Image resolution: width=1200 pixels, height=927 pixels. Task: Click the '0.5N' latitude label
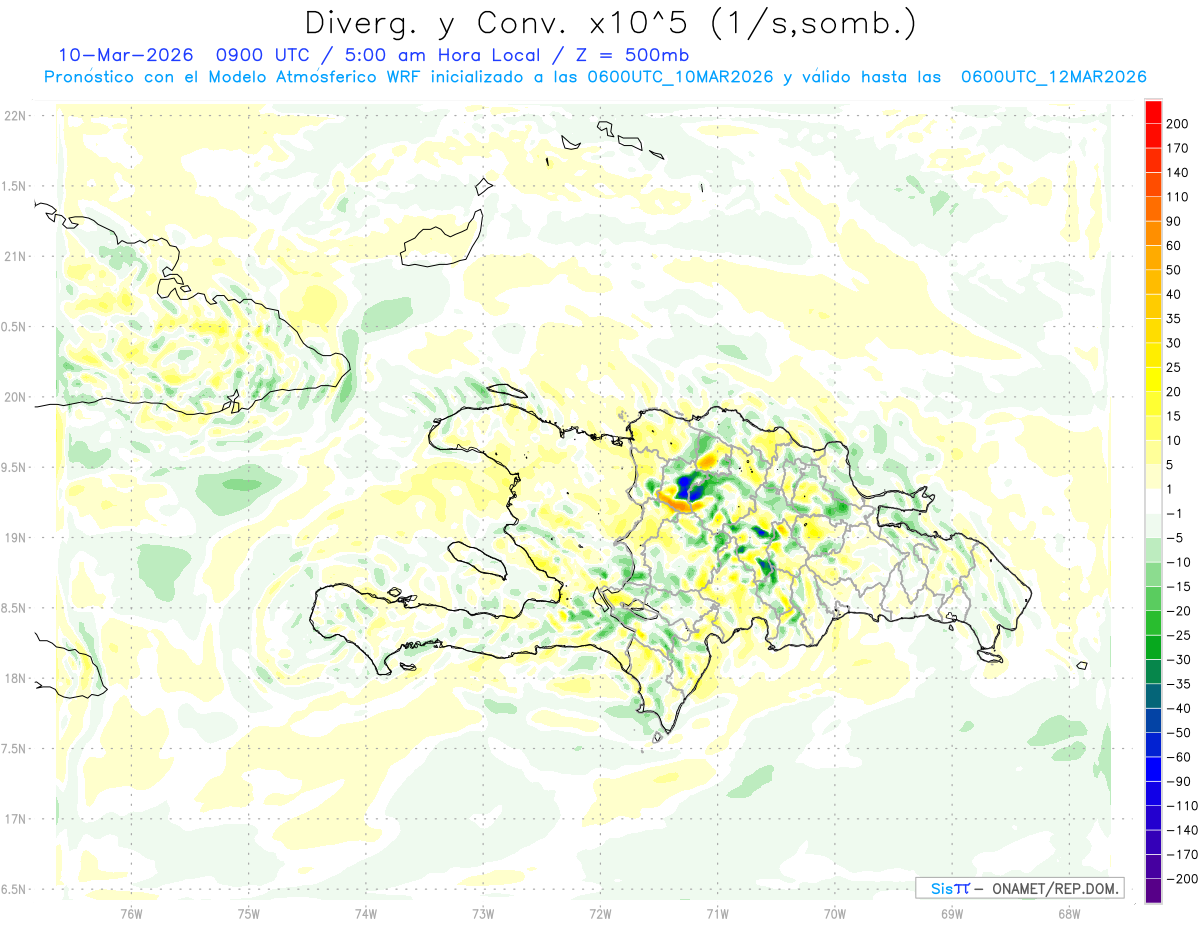click(15, 327)
